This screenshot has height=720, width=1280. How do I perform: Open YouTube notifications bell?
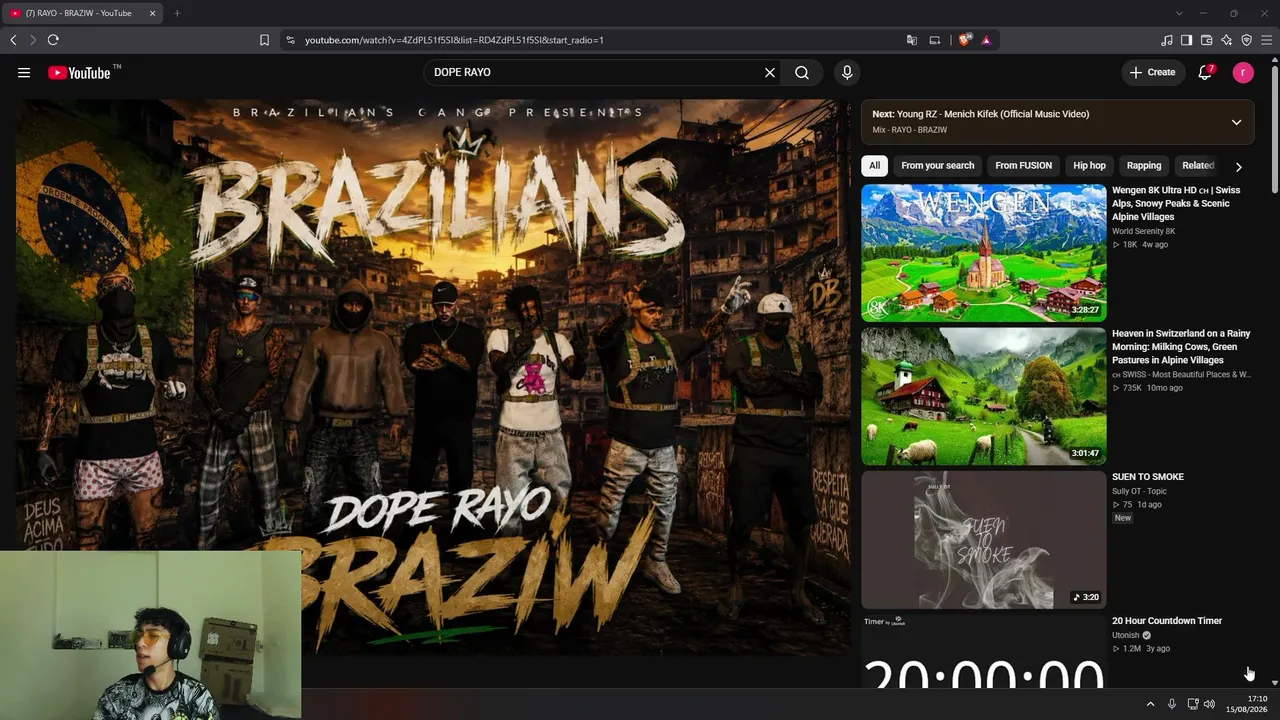coord(1206,72)
